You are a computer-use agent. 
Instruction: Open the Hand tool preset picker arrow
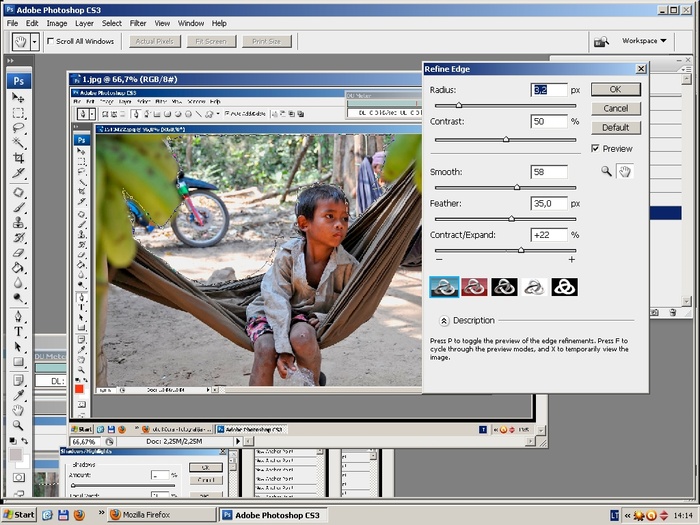(35, 42)
